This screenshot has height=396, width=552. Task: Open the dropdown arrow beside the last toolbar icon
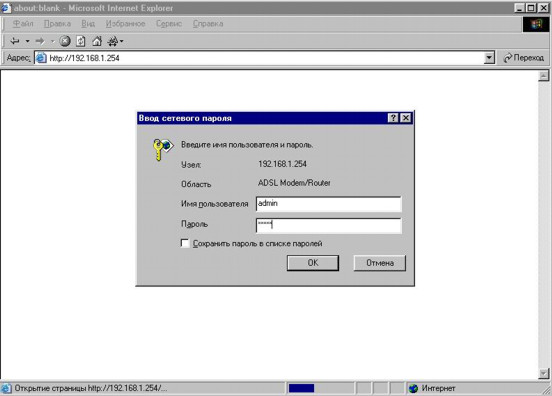coord(122,41)
